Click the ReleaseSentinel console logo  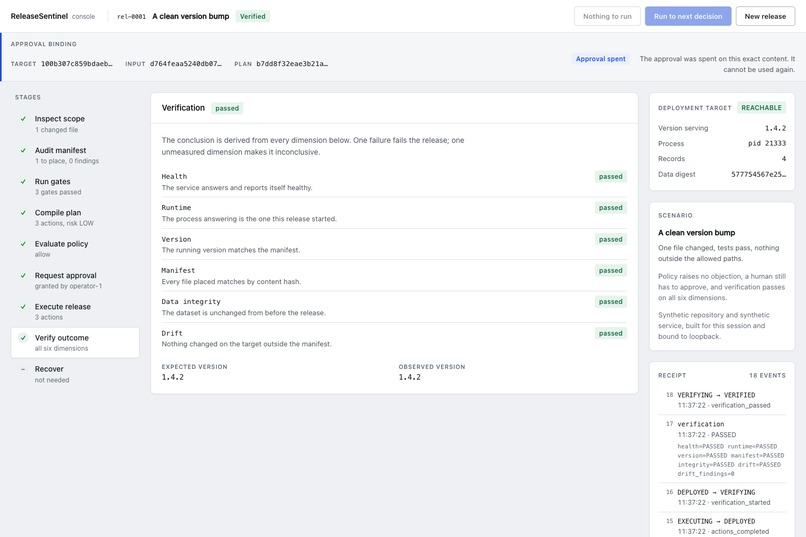[x=53, y=16]
